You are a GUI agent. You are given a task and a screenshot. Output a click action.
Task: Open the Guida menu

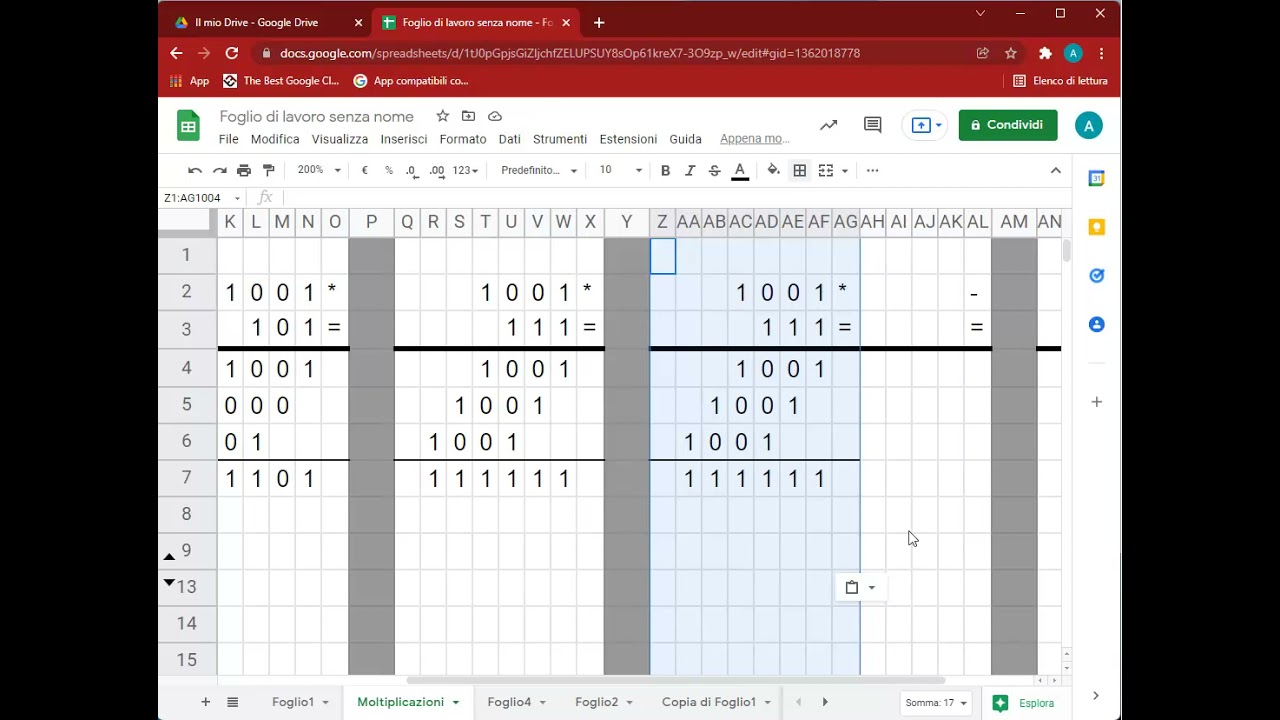pos(686,139)
